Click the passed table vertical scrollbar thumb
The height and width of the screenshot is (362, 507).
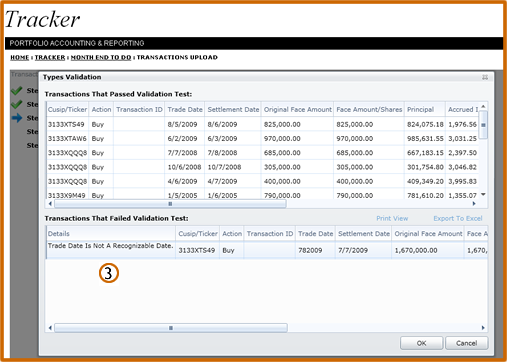(483, 125)
